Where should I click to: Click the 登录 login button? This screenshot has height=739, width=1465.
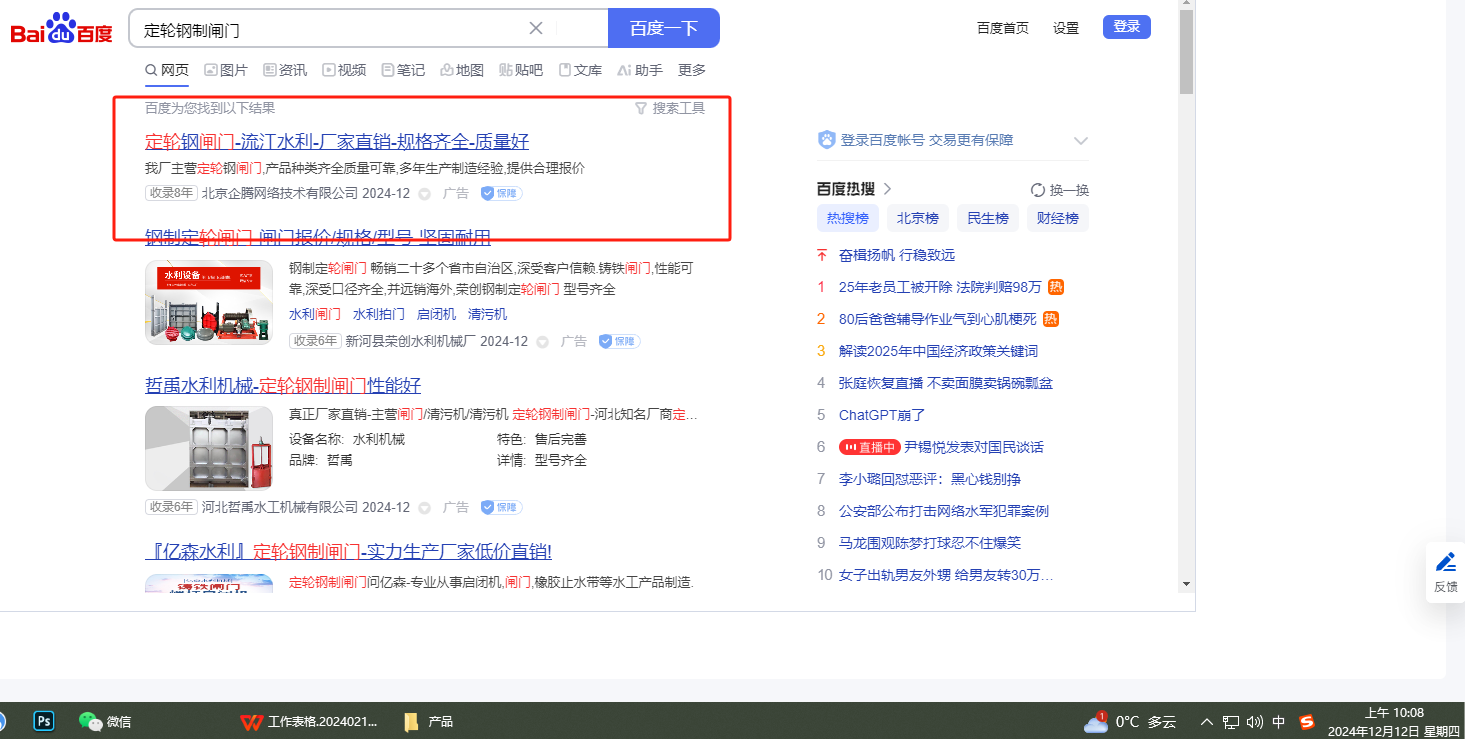[x=1126, y=27]
